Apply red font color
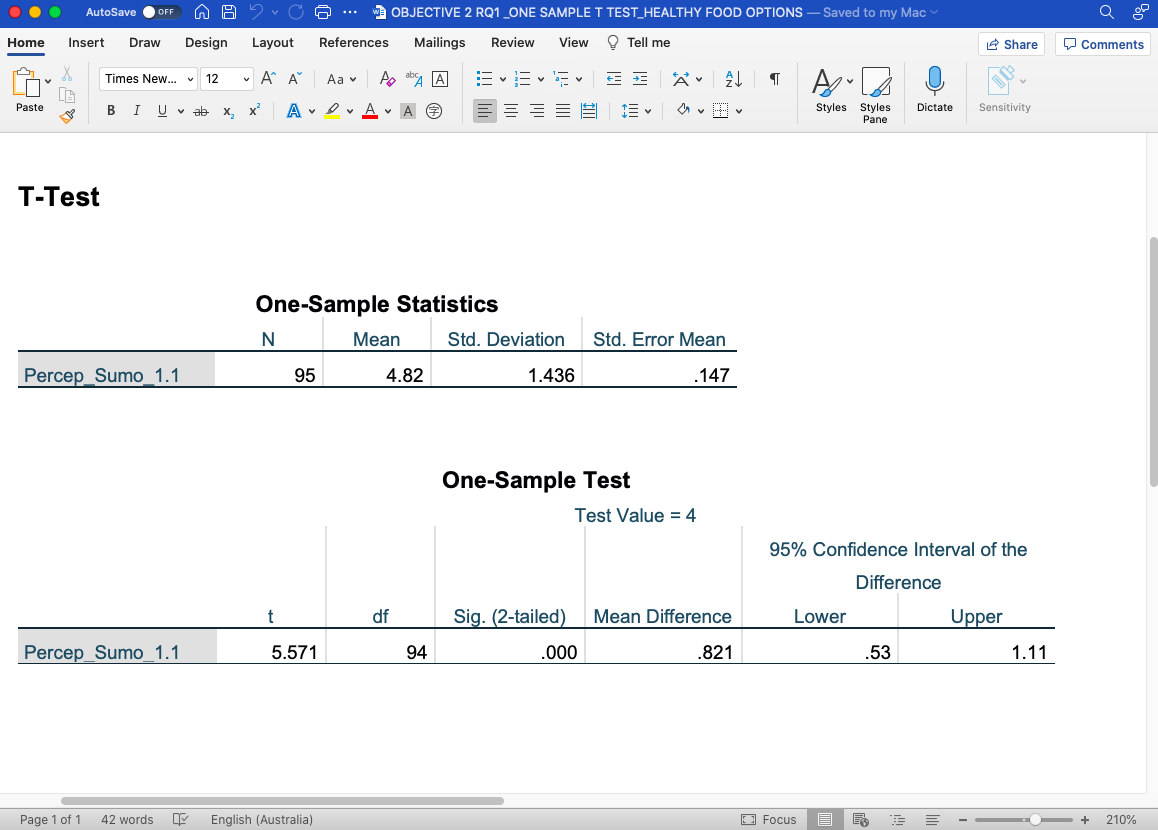The height and width of the screenshot is (830, 1158). [x=370, y=111]
